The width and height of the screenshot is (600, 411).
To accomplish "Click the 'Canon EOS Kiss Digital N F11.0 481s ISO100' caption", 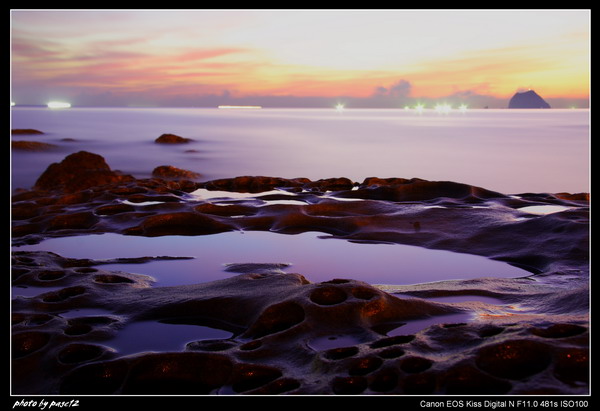I will [504, 404].
